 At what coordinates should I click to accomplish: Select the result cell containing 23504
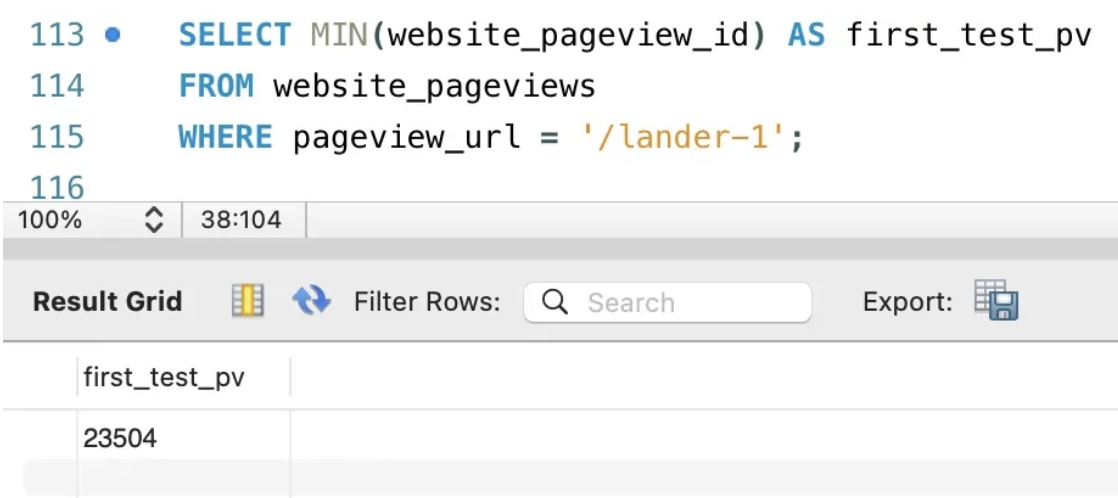120,438
